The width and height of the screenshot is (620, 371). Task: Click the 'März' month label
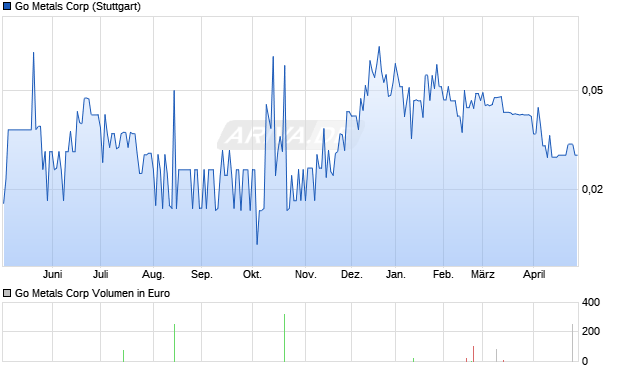pyautogui.click(x=482, y=274)
